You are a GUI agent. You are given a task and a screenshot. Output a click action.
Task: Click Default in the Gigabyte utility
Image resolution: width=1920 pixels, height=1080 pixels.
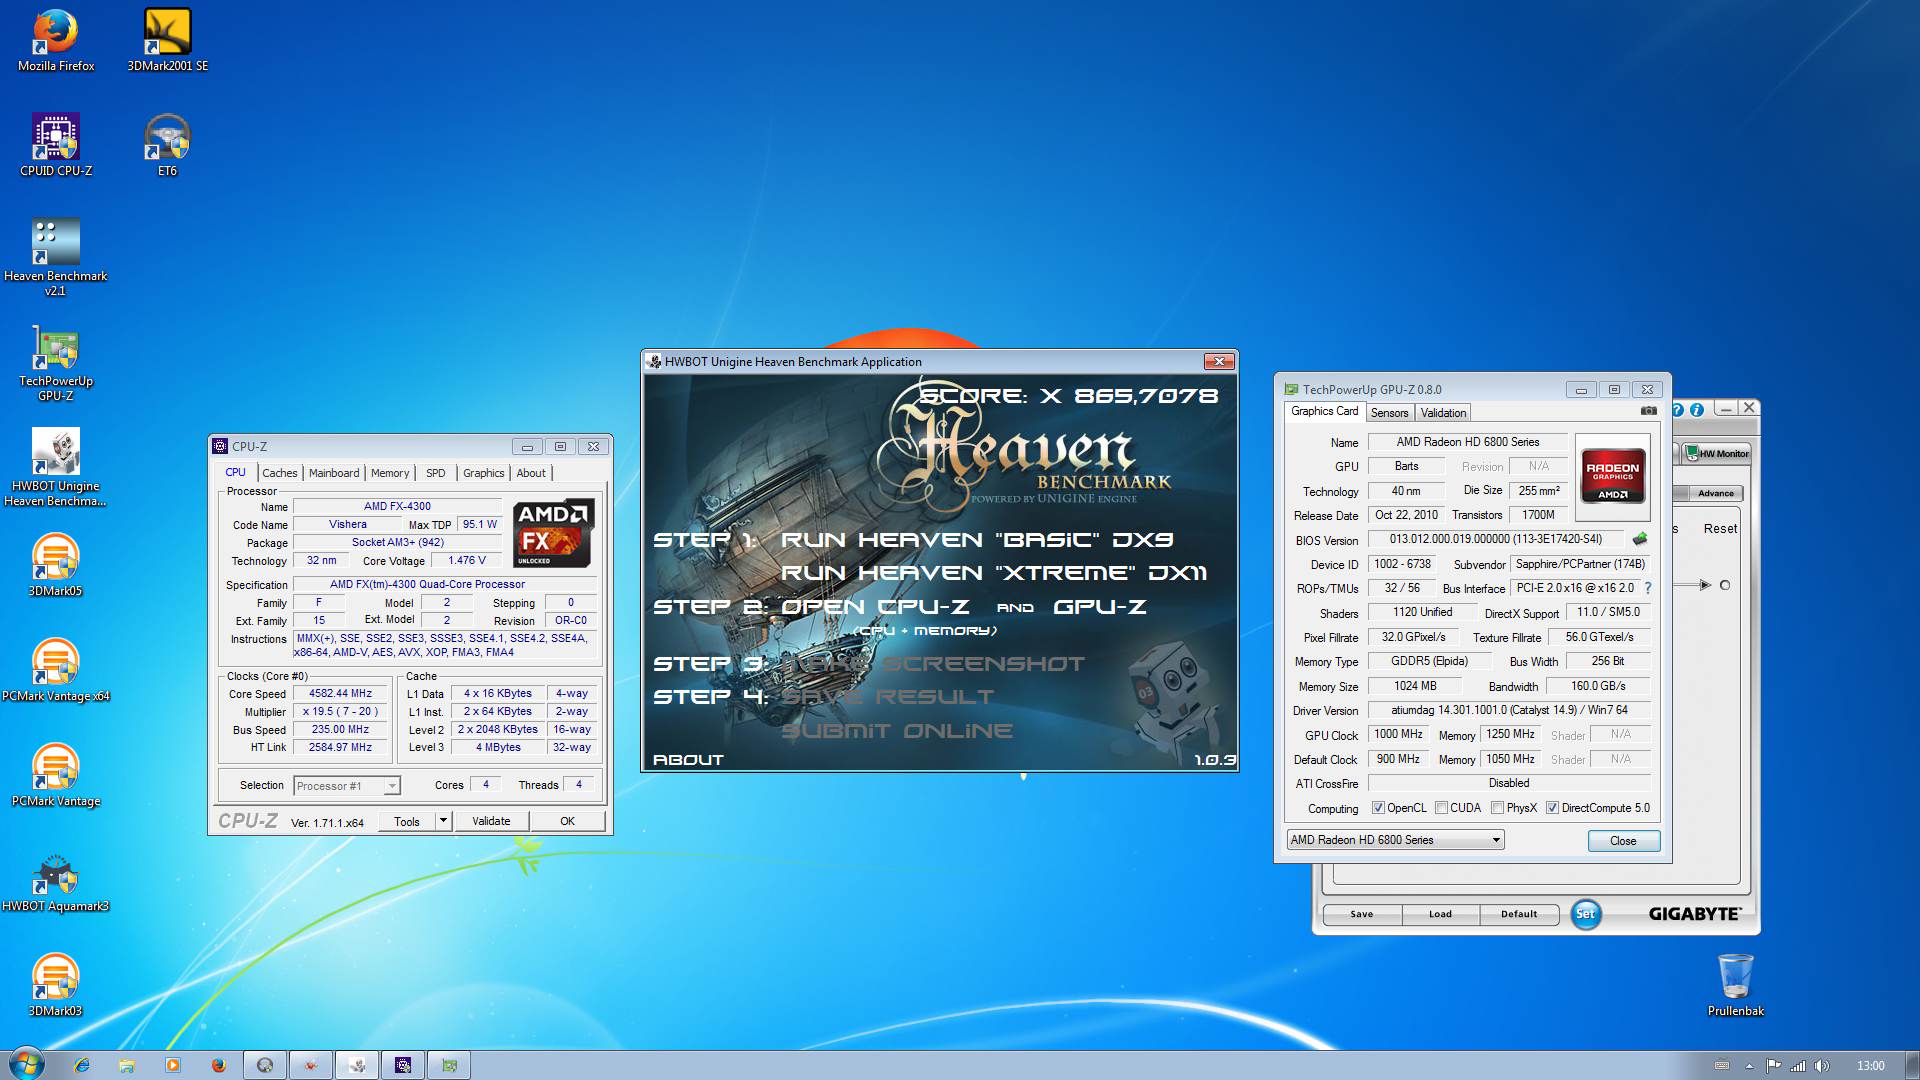(x=1519, y=914)
